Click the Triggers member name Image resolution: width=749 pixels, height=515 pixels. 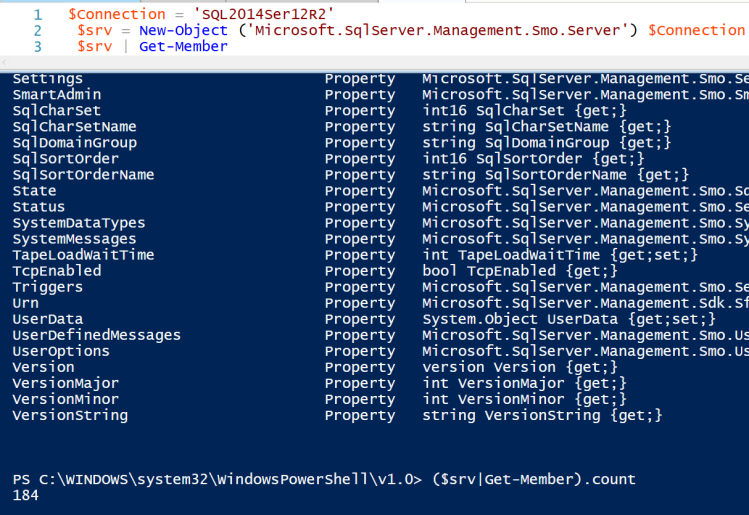48,287
